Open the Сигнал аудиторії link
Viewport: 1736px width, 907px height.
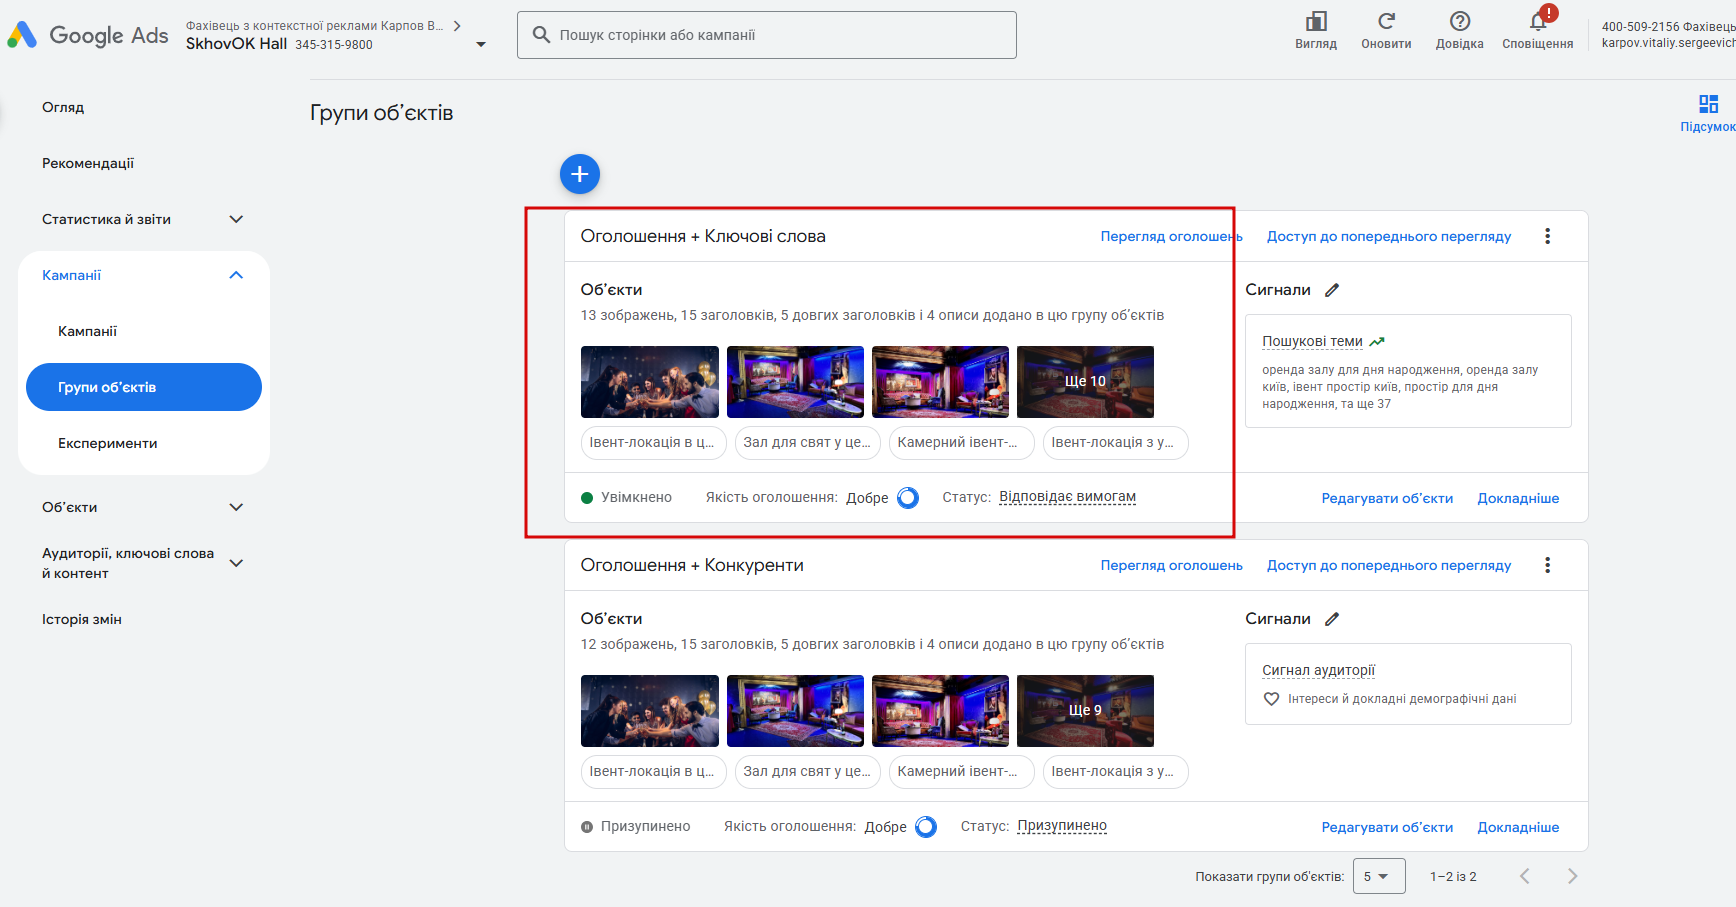click(x=1318, y=671)
